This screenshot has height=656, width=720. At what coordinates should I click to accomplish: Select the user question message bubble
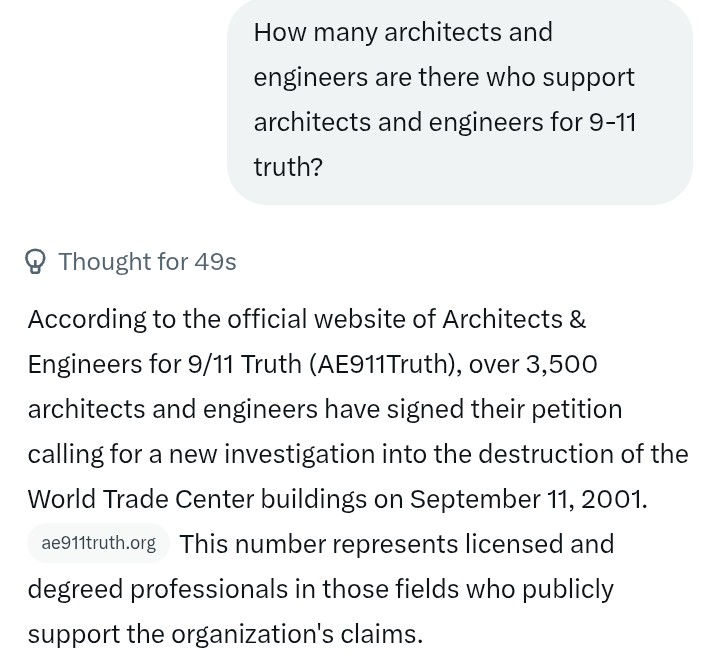pos(460,100)
